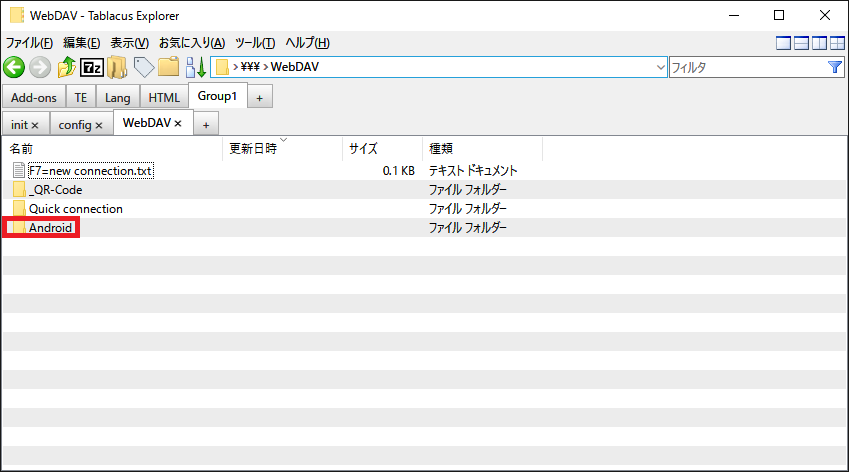
Task: Click the stacked folders toolbar icon
Action: tap(117, 68)
